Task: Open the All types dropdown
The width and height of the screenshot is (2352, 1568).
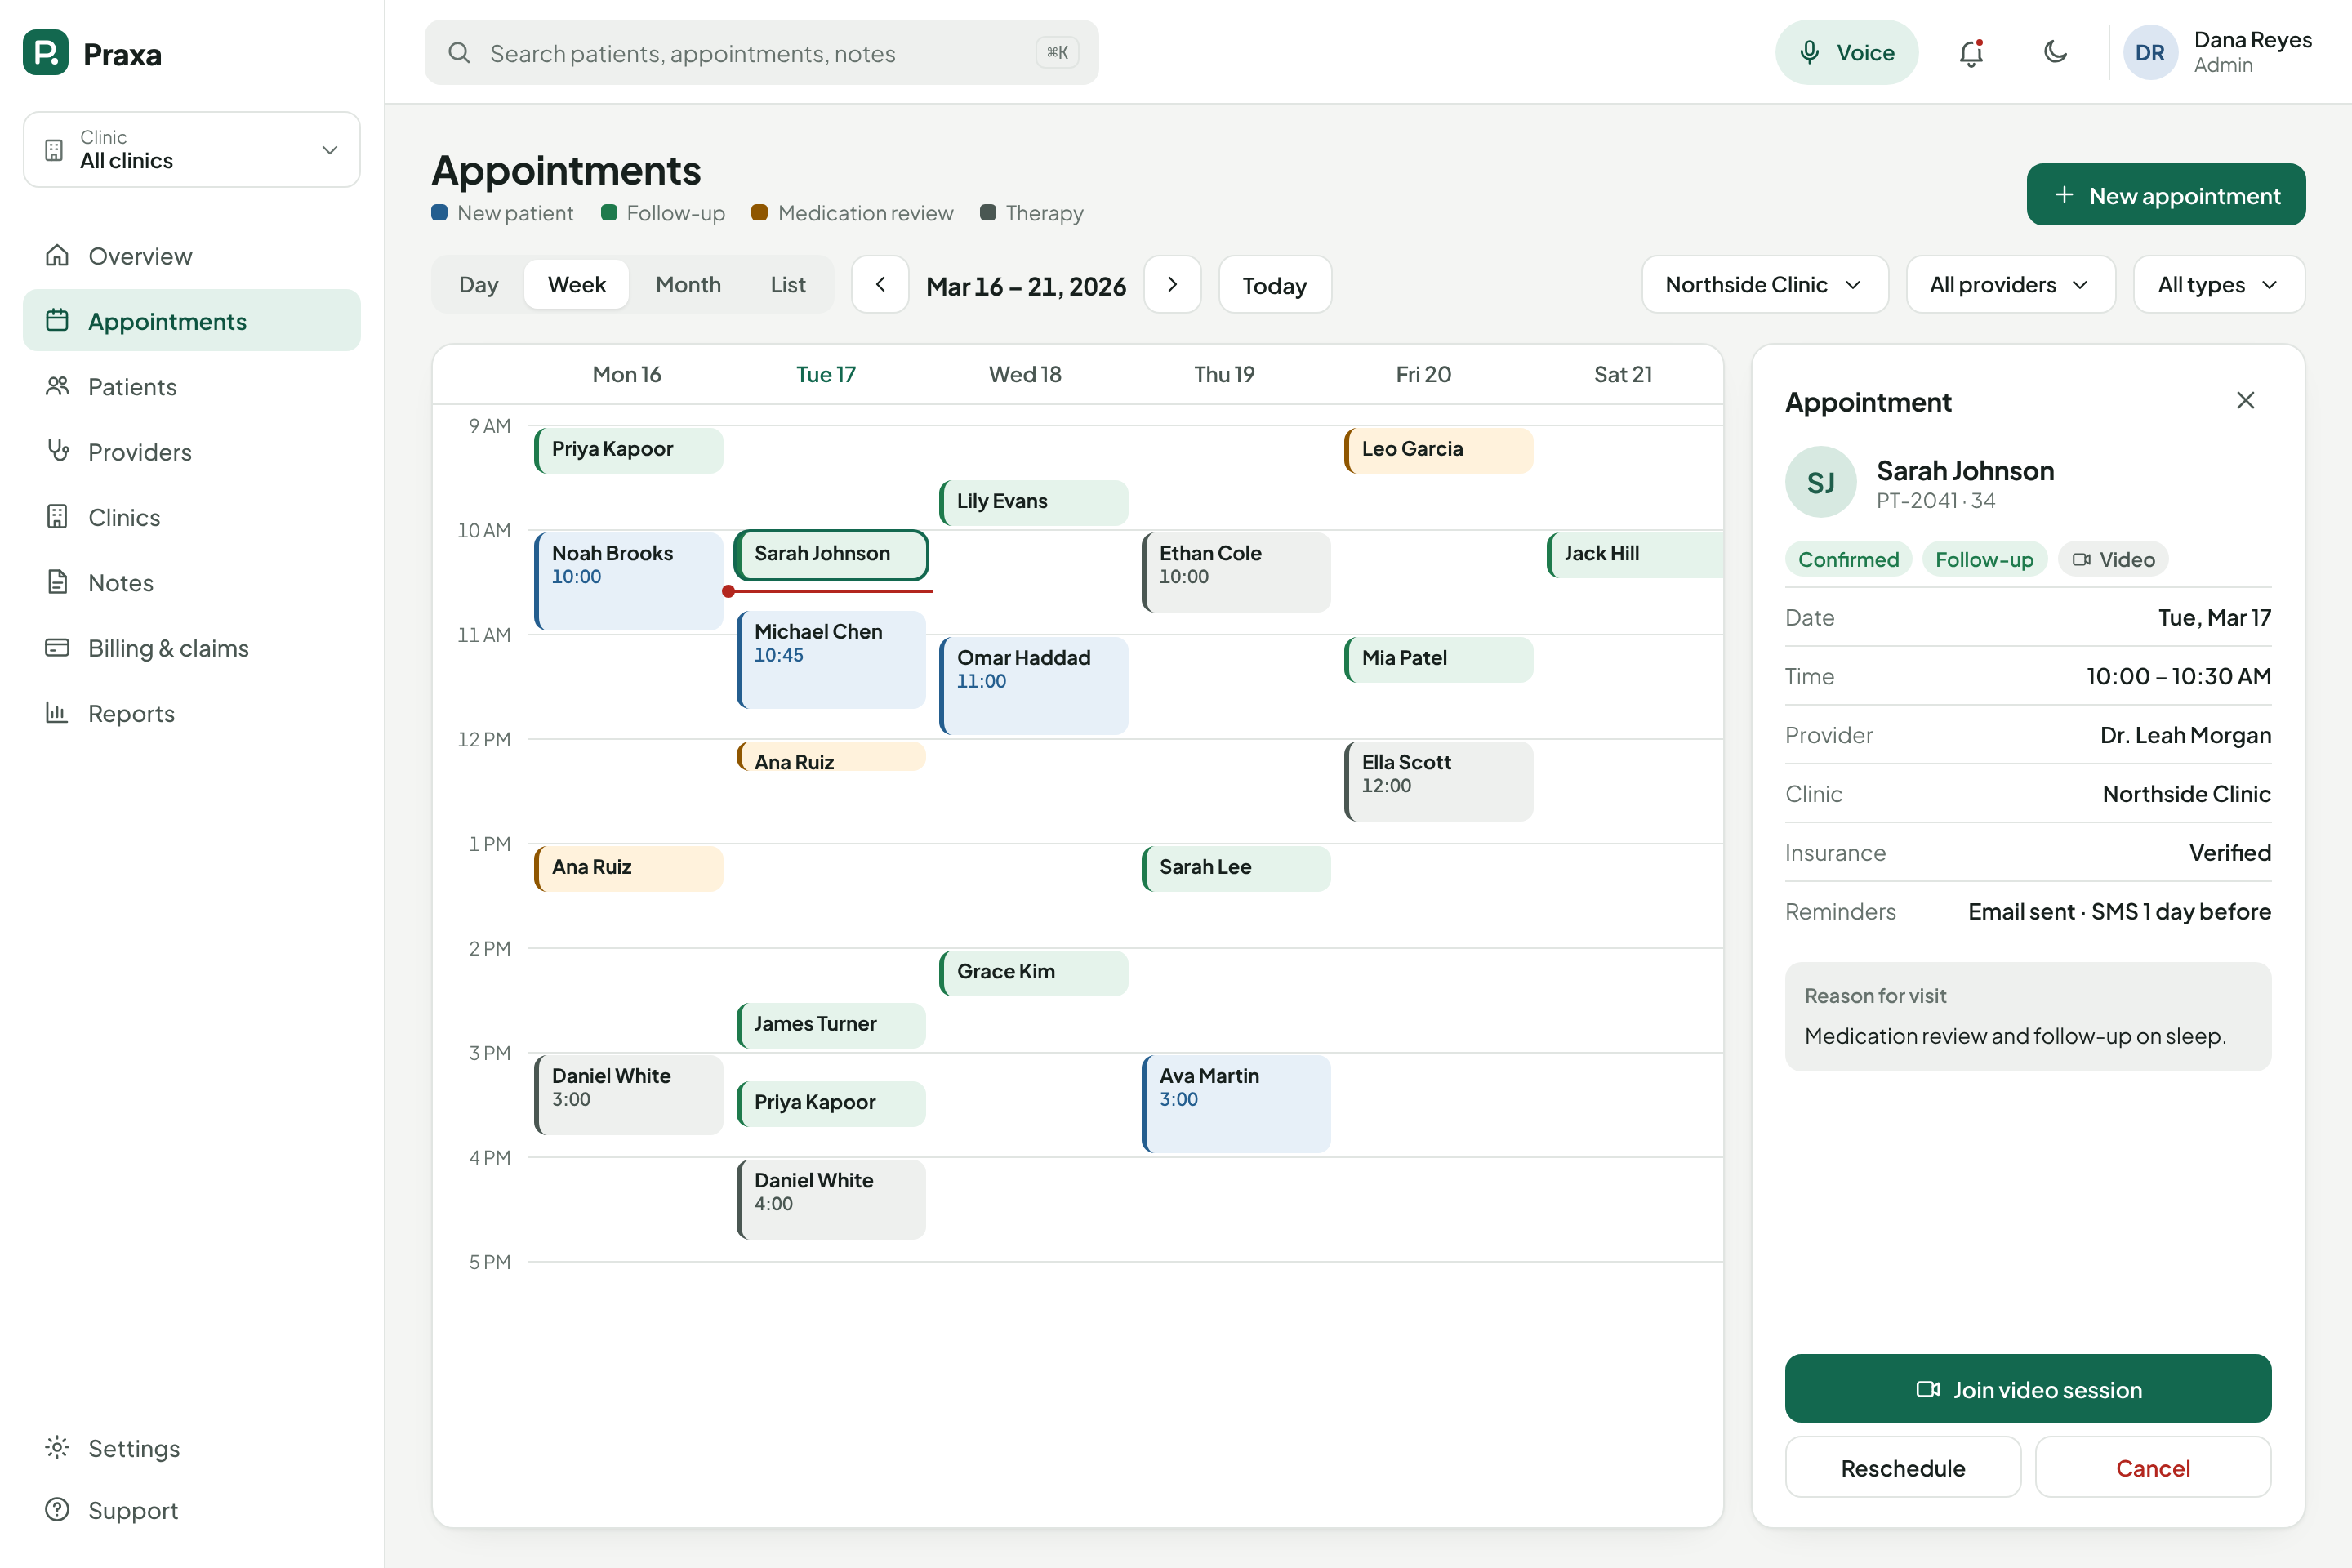Action: [x=2219, y=285]
